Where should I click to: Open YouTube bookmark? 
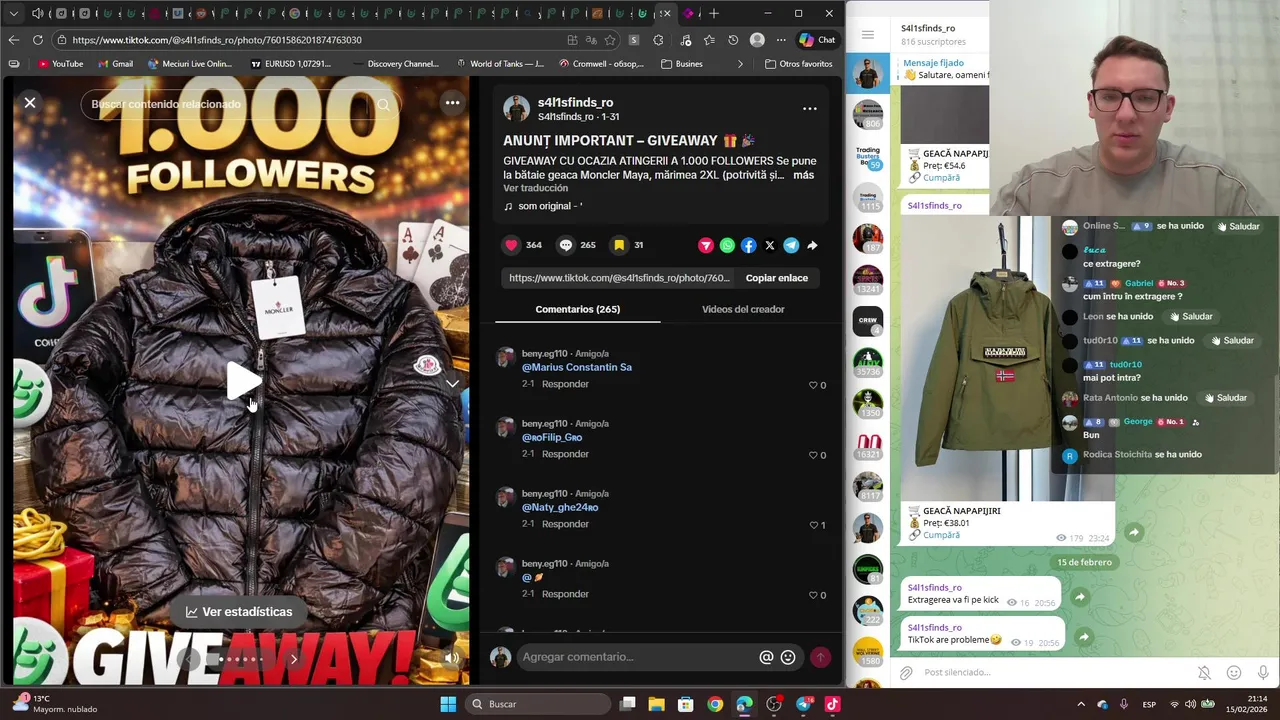(60, 64)
